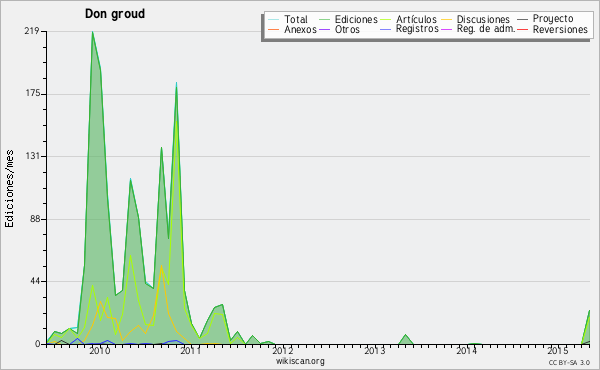The width and height of the screenshot is (600, 370).
Task: Click the y-axis value 219
Action: pos(32,31)
